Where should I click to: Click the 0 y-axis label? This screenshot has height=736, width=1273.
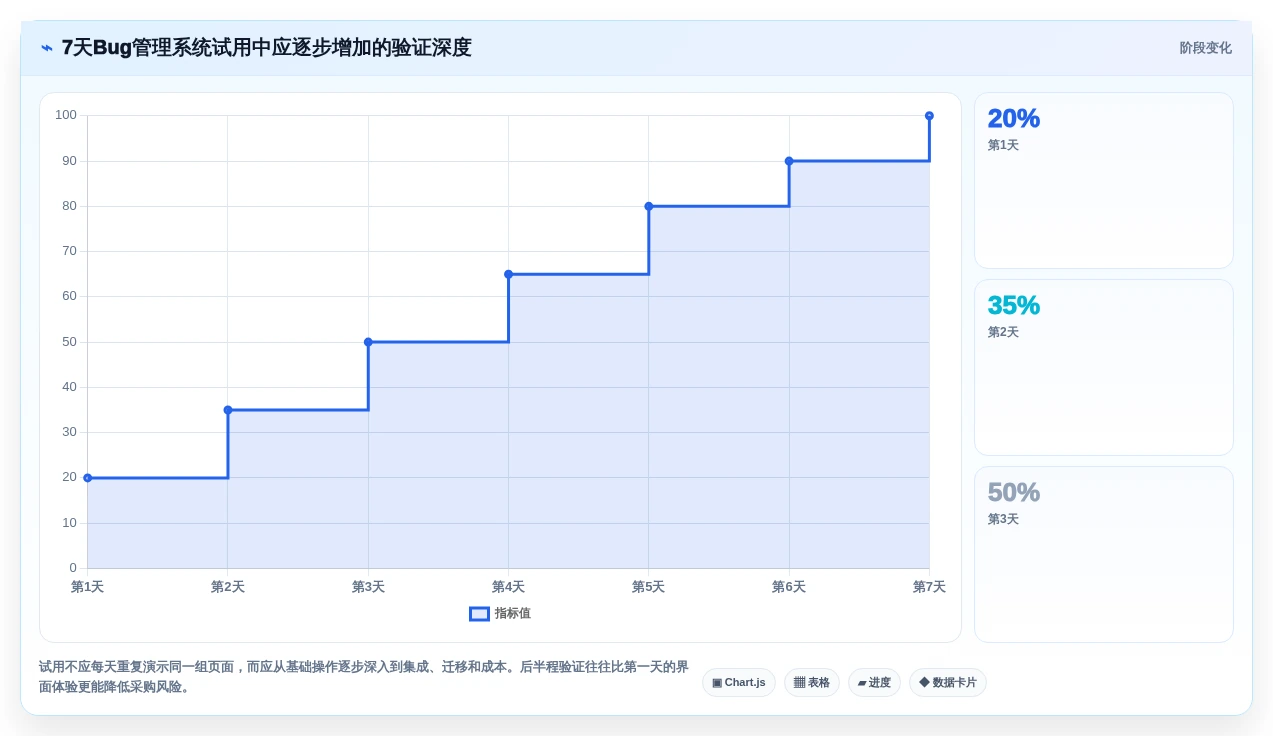[x=73, y=568]
